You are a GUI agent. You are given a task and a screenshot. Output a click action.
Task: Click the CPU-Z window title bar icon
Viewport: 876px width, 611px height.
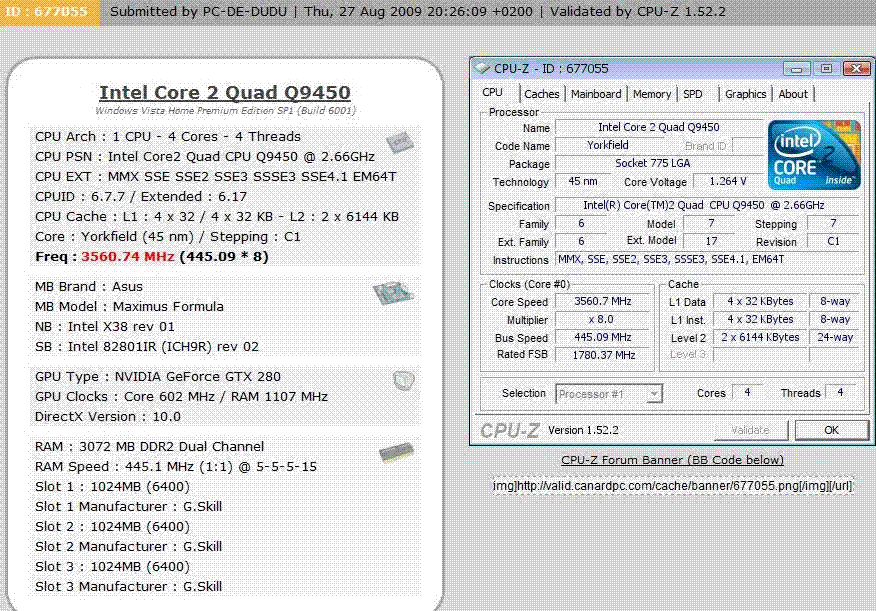pyautogui.click(x=482, y=68)
